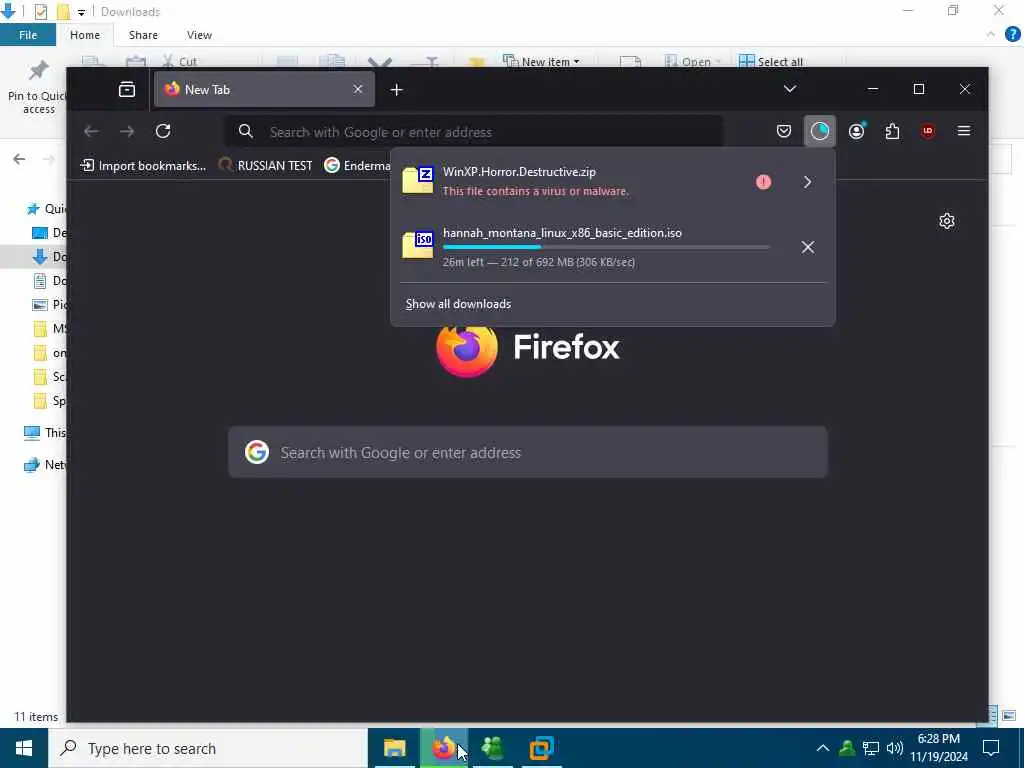
Task: Open File menu in Explorer window
Action: 28,35
